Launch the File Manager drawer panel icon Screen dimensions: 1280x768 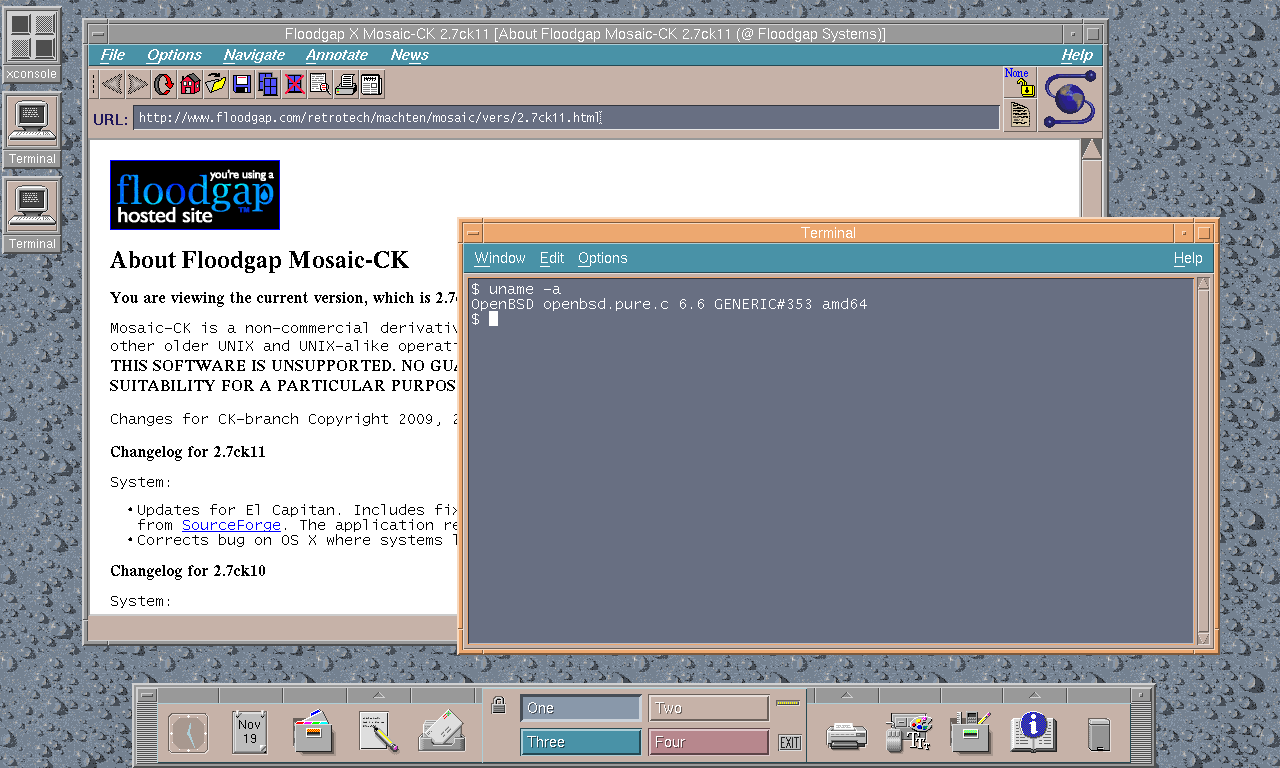click(x=314, y=733)
